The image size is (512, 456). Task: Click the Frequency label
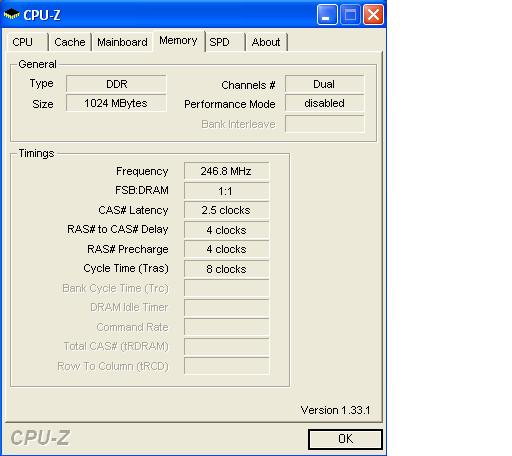(142, 171)
